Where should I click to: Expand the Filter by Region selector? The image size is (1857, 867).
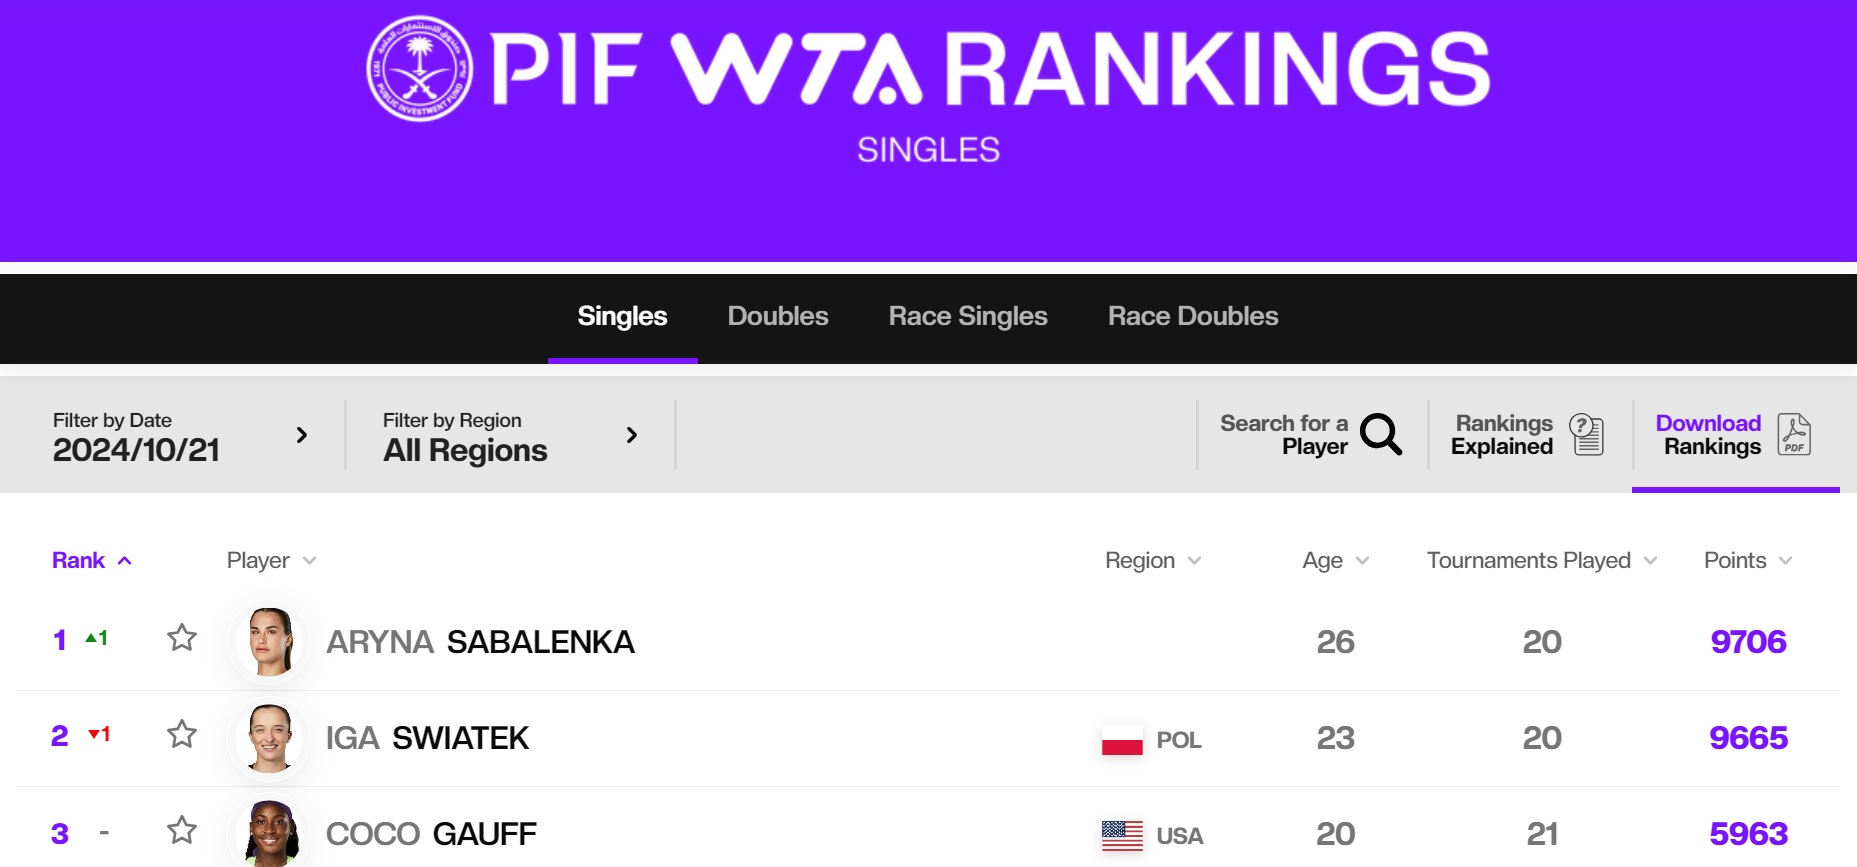click(510, 436)
